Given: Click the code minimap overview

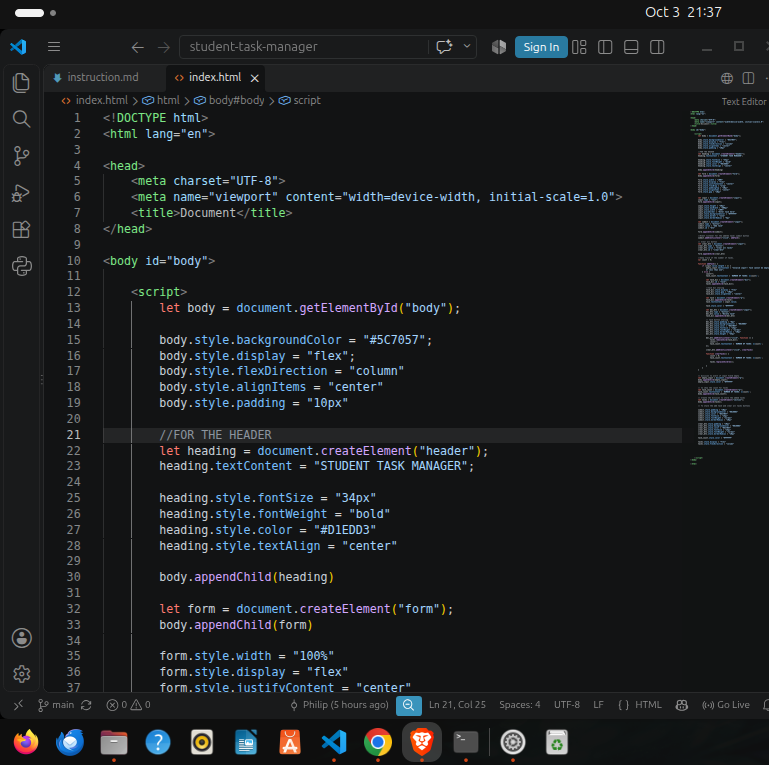Looking at the screenshot, I should (x=728, y=287).
